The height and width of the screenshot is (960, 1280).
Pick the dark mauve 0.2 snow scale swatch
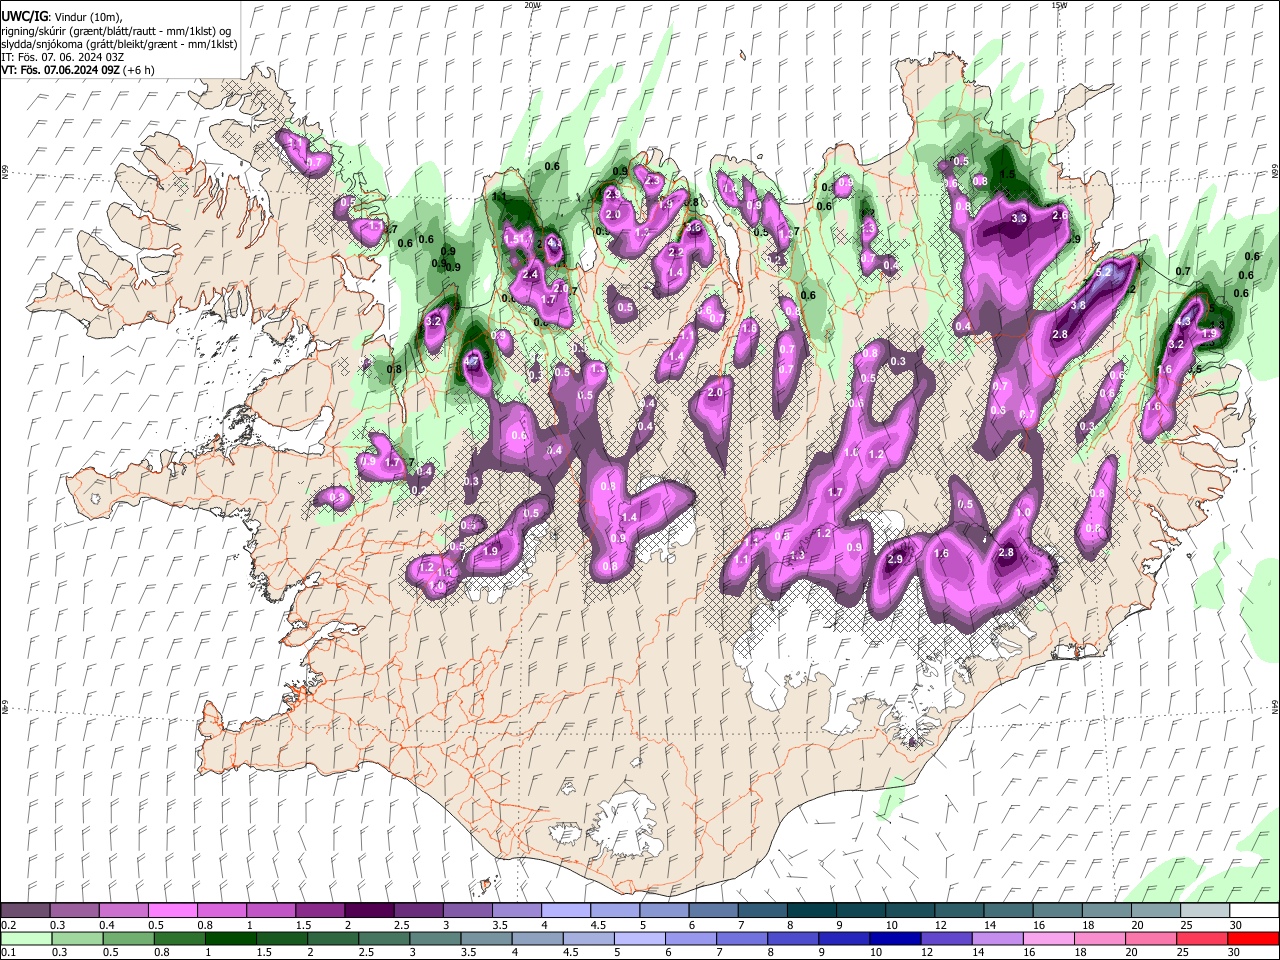point(25,910)
